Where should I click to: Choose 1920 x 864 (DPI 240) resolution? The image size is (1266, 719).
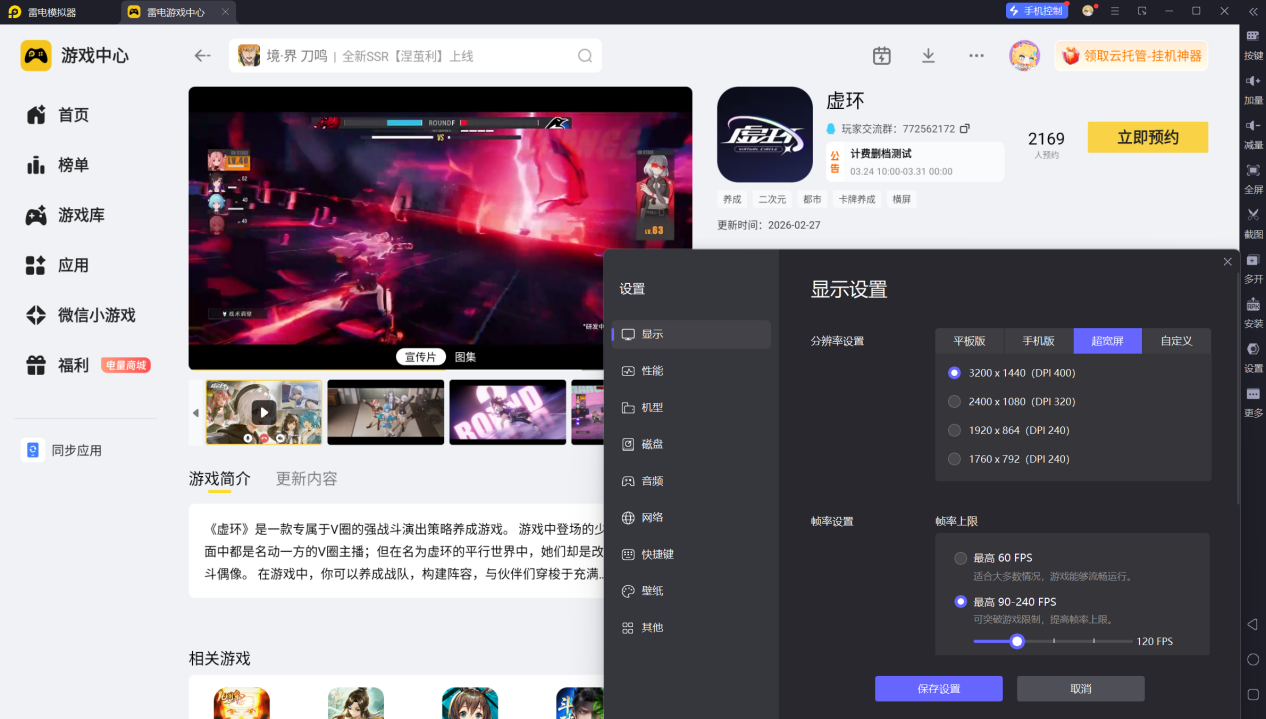tap(955, 430)
